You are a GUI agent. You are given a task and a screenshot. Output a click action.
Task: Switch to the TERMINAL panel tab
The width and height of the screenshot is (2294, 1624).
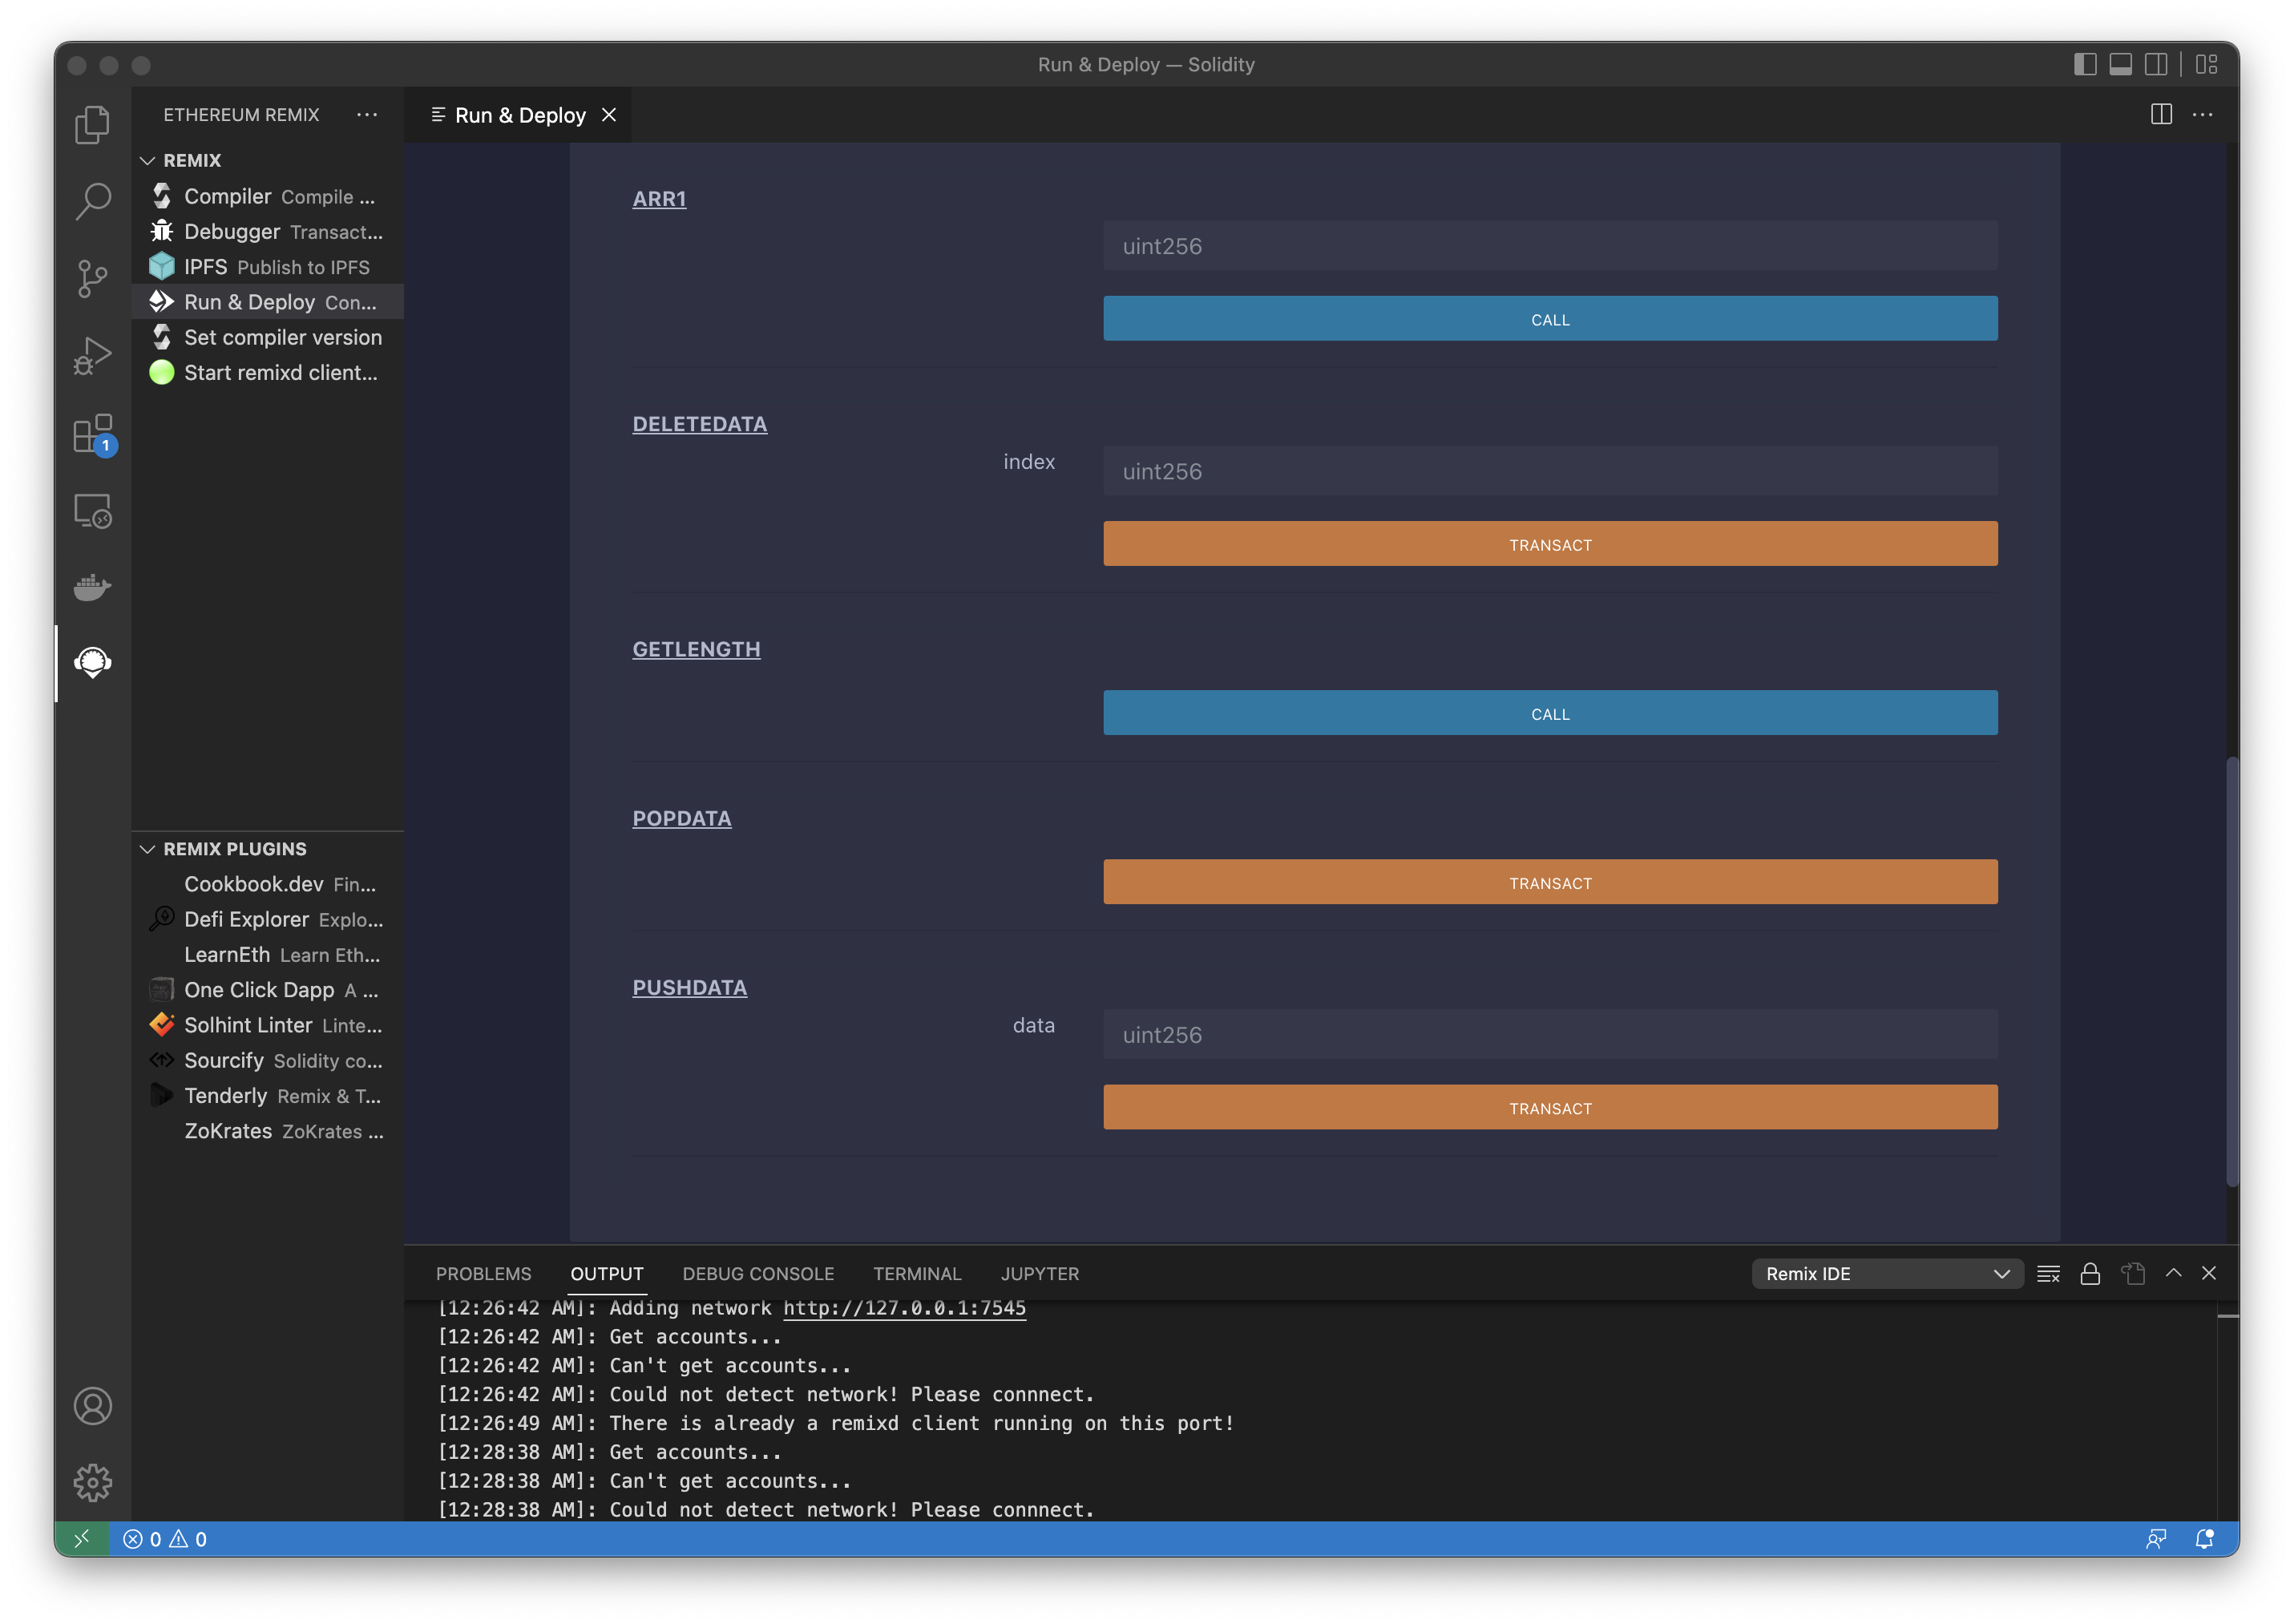(916, 1273)
